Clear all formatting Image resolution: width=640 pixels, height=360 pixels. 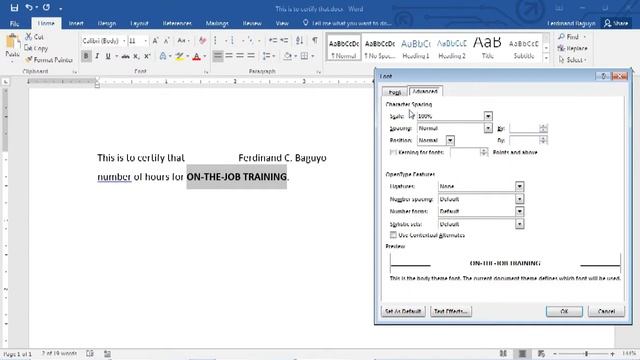point(202,41)
